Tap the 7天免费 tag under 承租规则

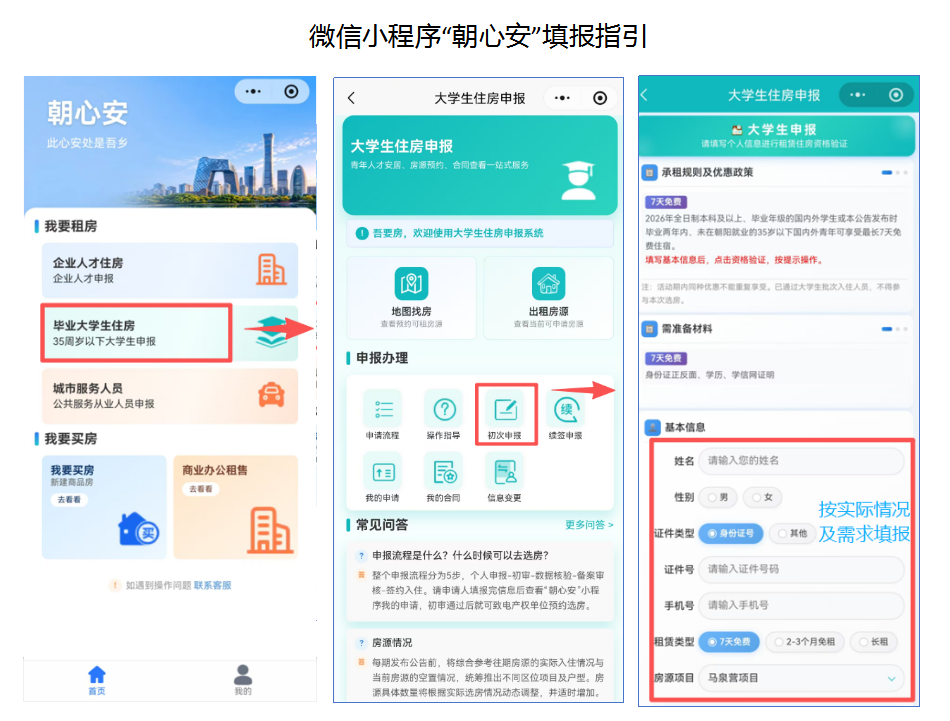coord(665,202)
